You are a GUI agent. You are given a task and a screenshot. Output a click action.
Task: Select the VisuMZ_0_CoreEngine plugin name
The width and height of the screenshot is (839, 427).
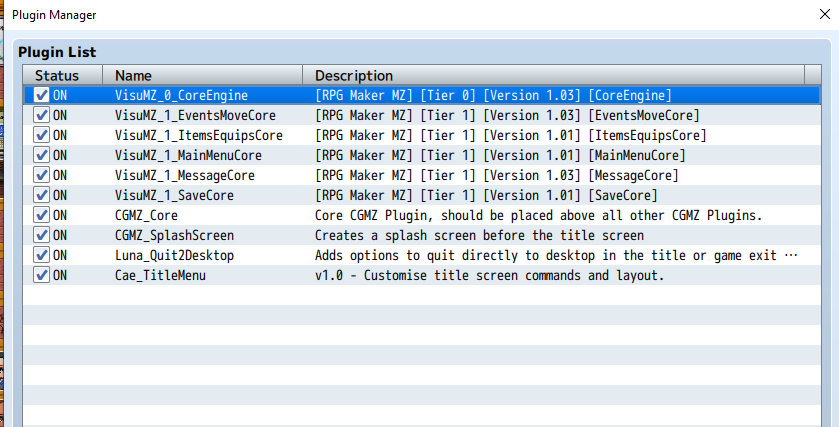(x=181, y=95)
